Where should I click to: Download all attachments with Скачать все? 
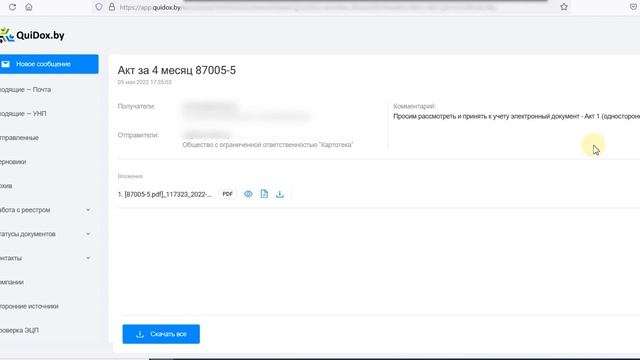[x=161, y=334]
